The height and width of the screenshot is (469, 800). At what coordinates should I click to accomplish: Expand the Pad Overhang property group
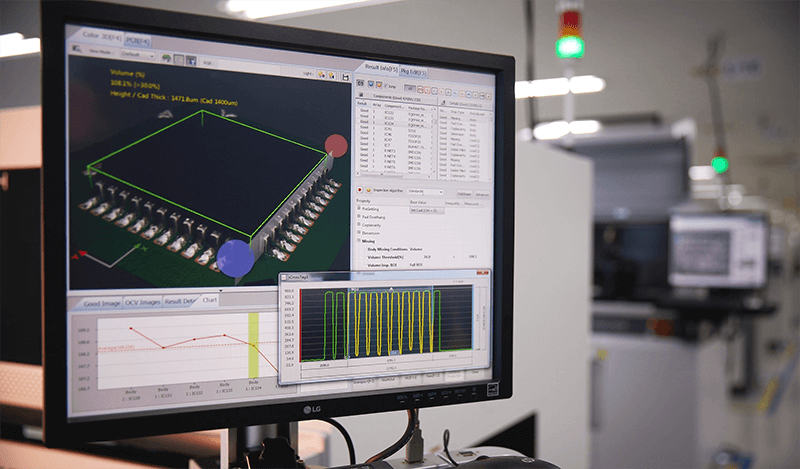[x=358, y=218]
